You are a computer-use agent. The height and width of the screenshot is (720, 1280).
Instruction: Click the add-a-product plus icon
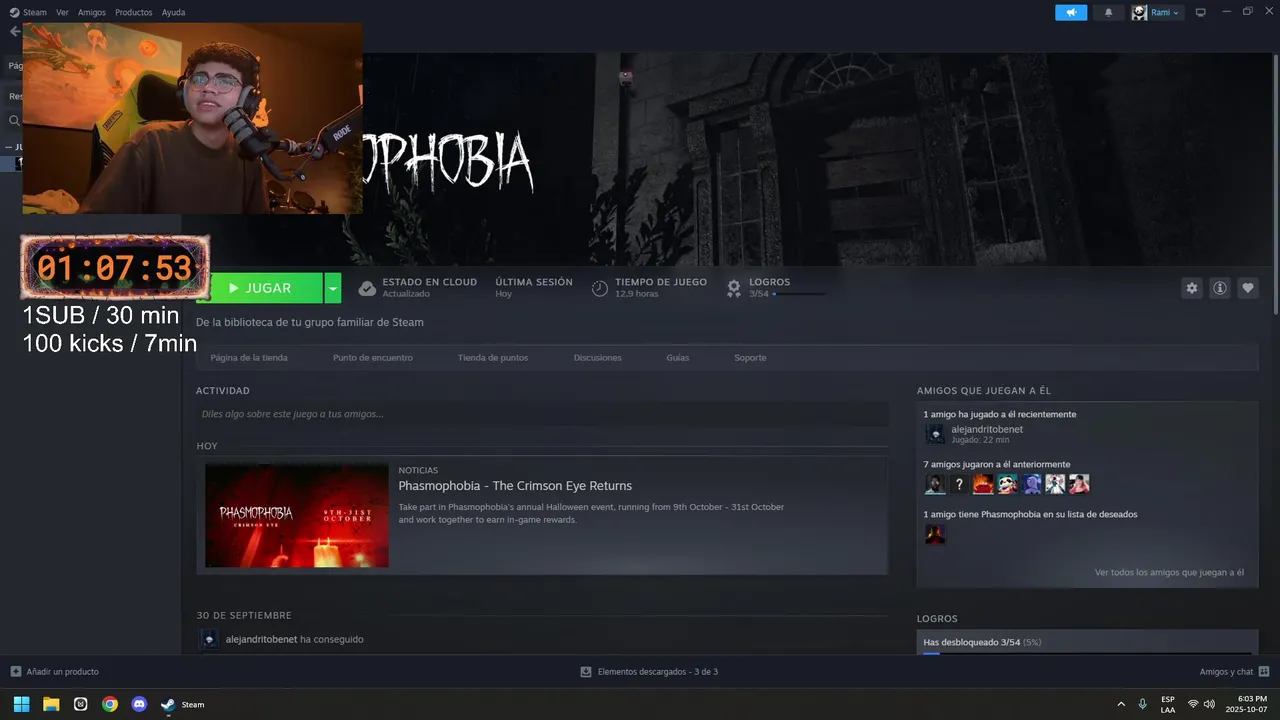(x=15, y=671)
